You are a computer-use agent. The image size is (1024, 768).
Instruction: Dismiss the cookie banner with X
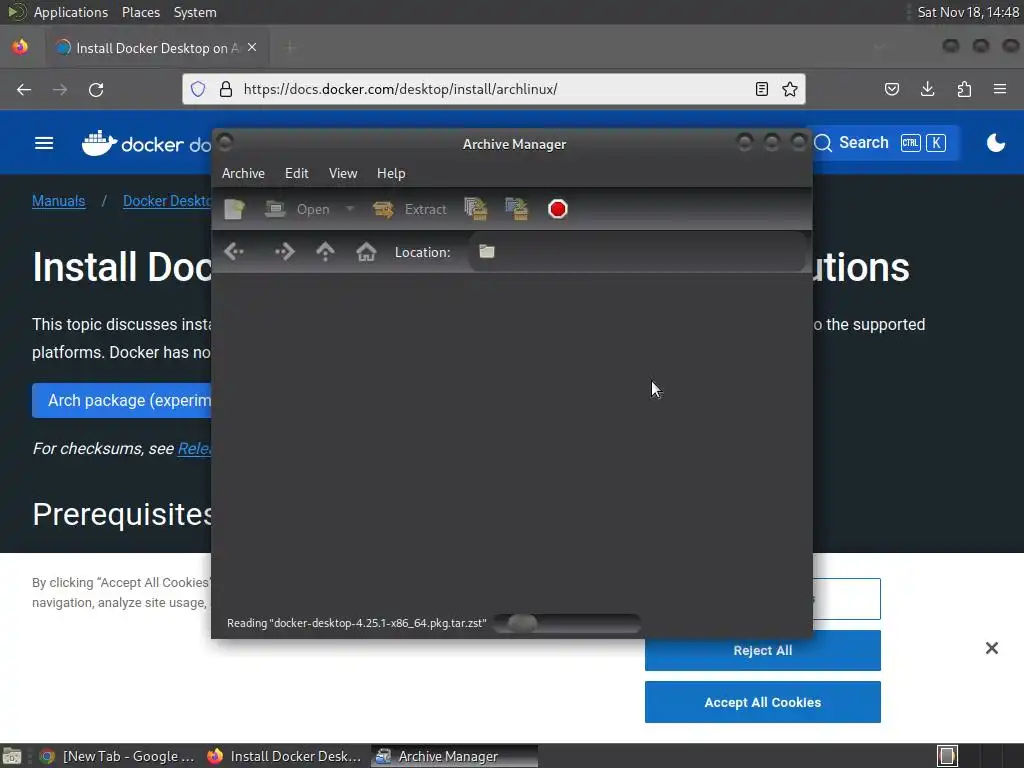992,648
